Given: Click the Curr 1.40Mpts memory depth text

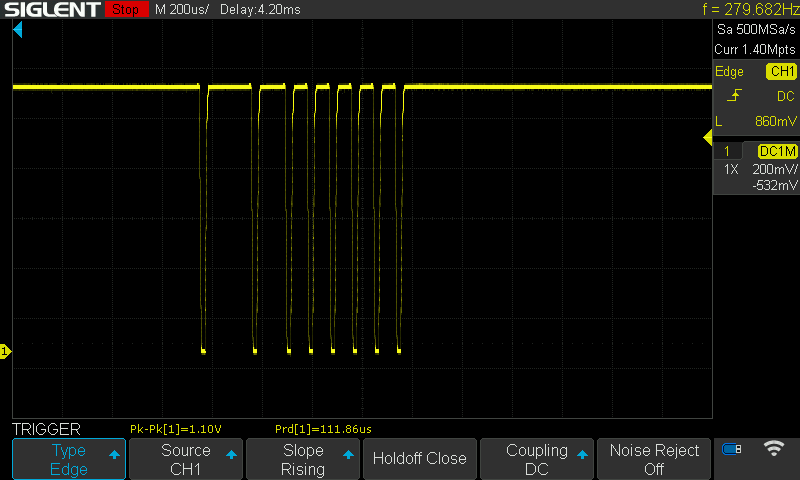Looking at the screenshot, I should pyautogui.click(x=755, y=49).
